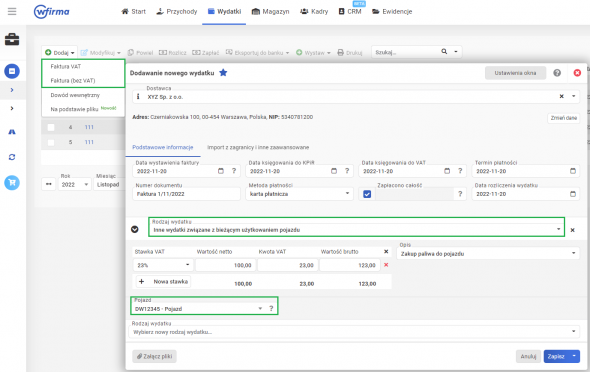Click help icon next to Zapłacono całość
This screenshot has height=372, width=590.
460,194
